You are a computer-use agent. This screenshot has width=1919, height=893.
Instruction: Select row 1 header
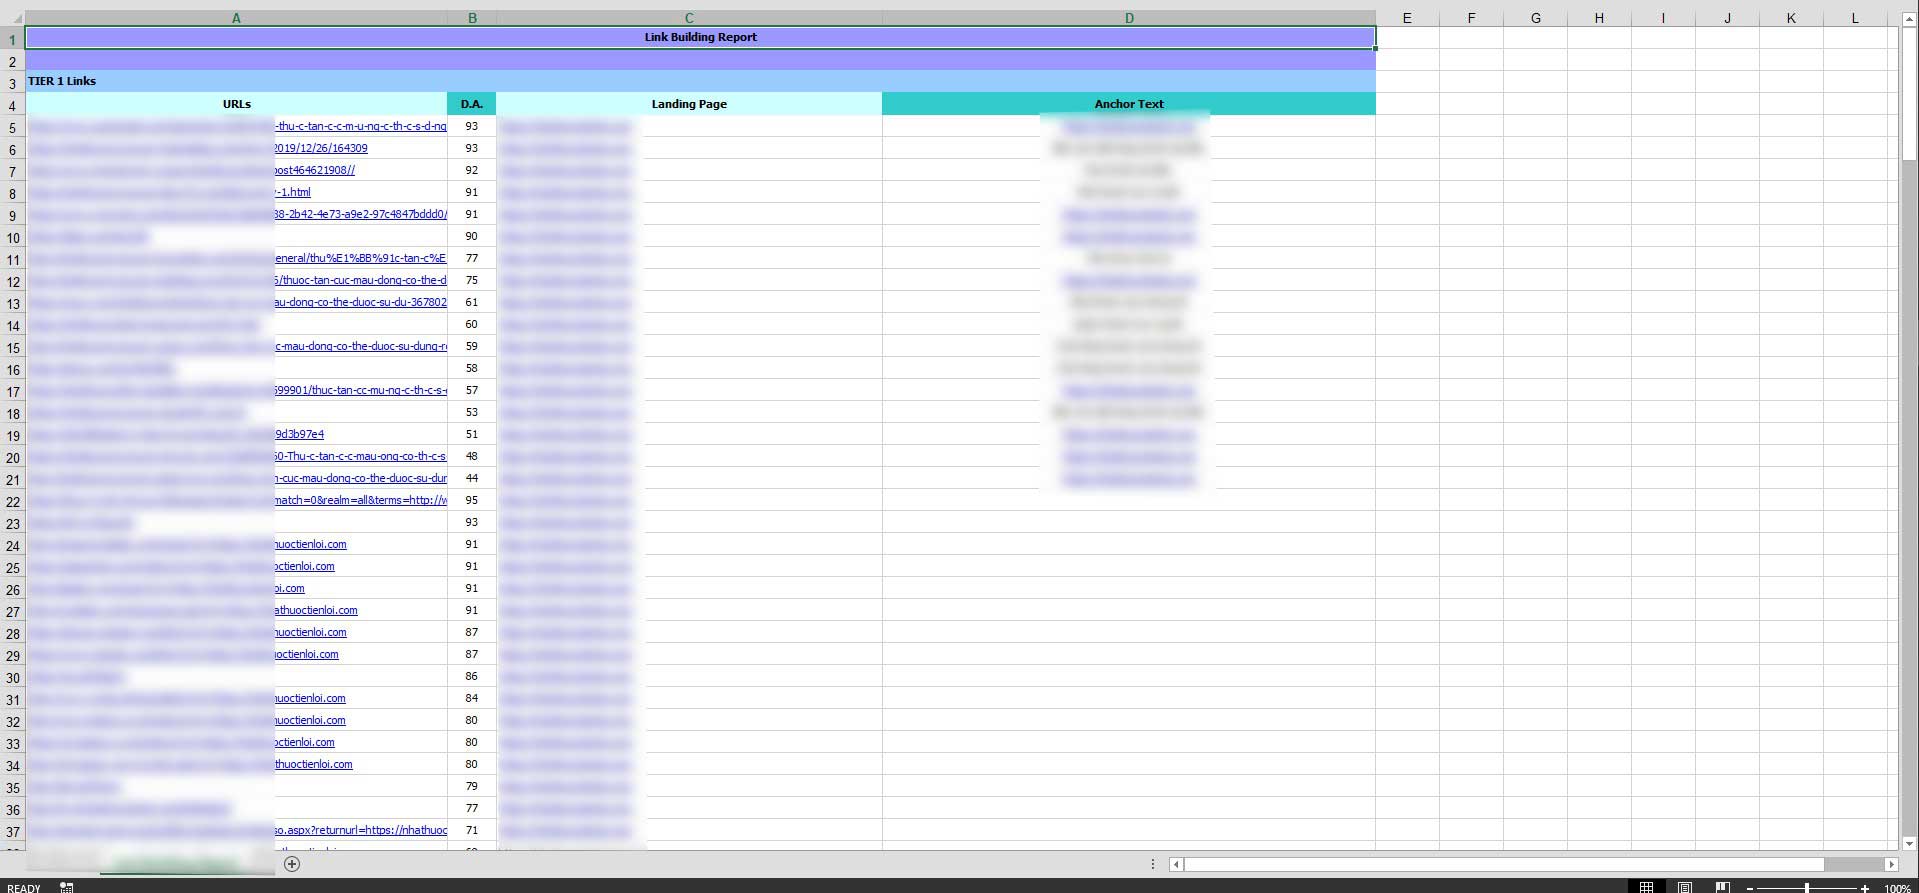tap(13, 38)
